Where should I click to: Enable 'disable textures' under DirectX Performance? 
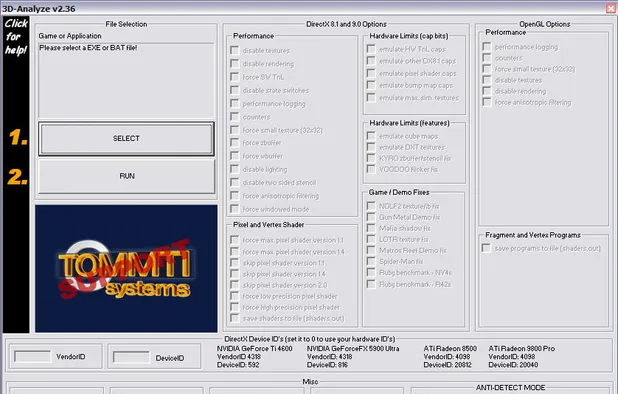[x=235, y=50]
